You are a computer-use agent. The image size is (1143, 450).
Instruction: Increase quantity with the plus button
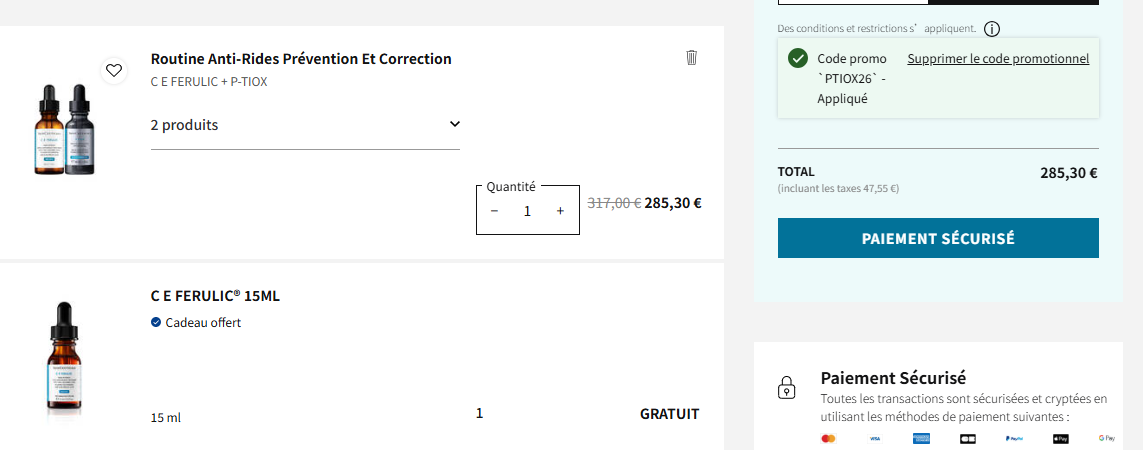click(560, 211)
